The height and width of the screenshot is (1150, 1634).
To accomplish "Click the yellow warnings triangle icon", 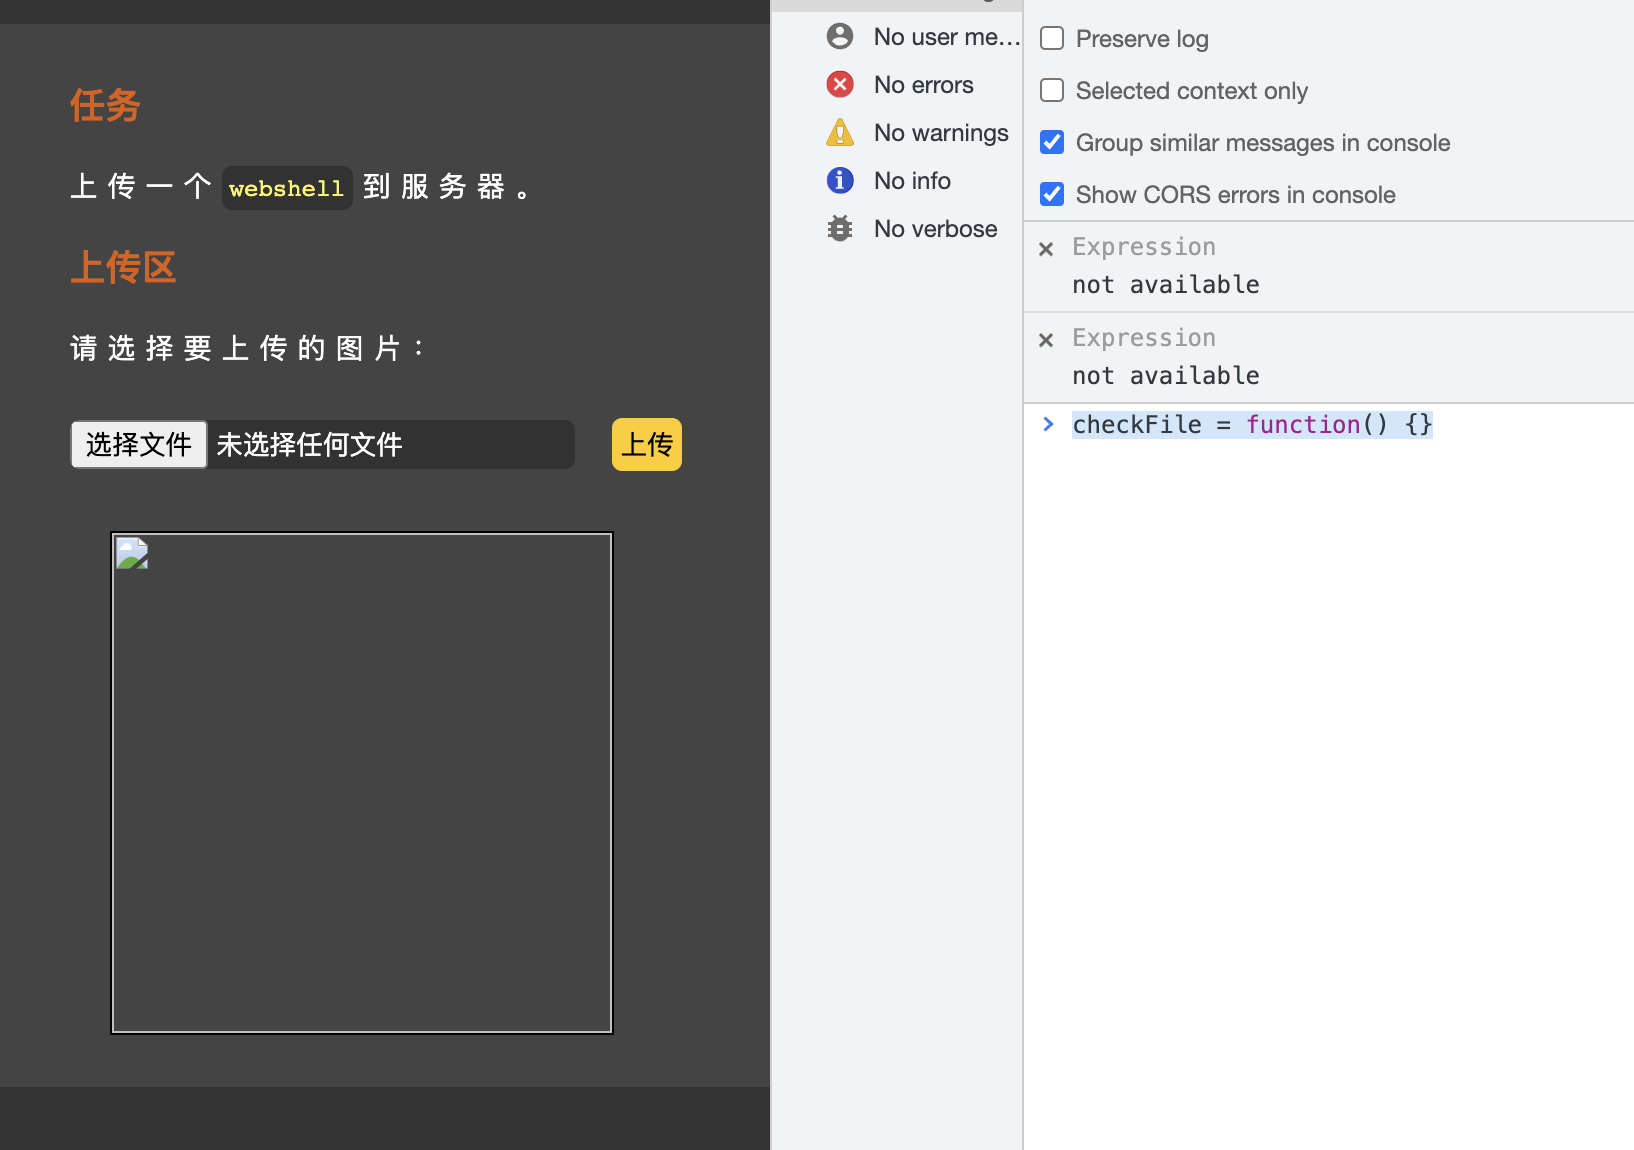I will coord(840,132).
